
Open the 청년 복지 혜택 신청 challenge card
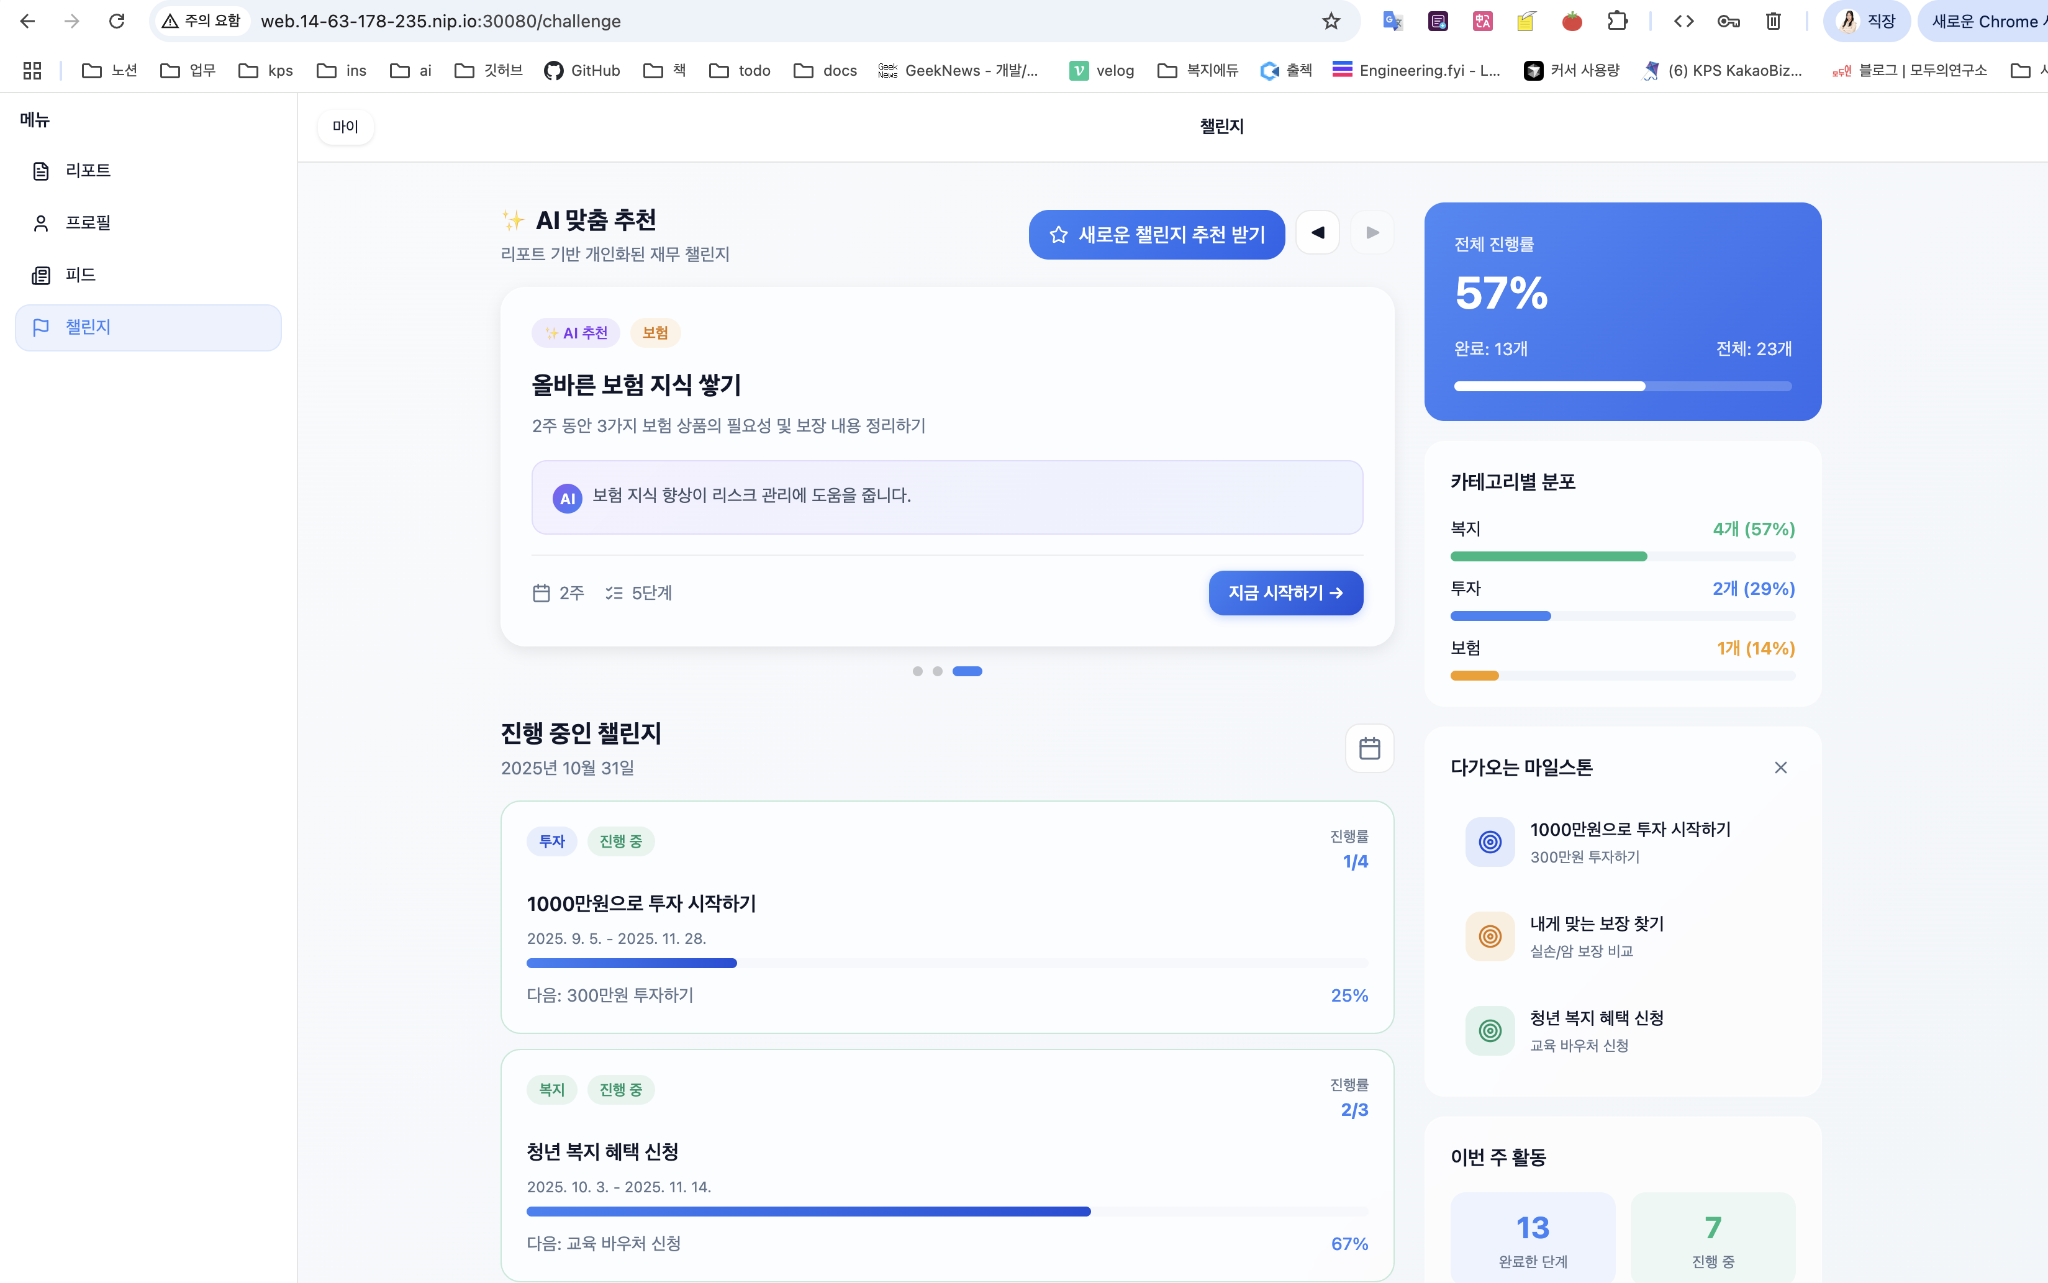(947, 1165)
